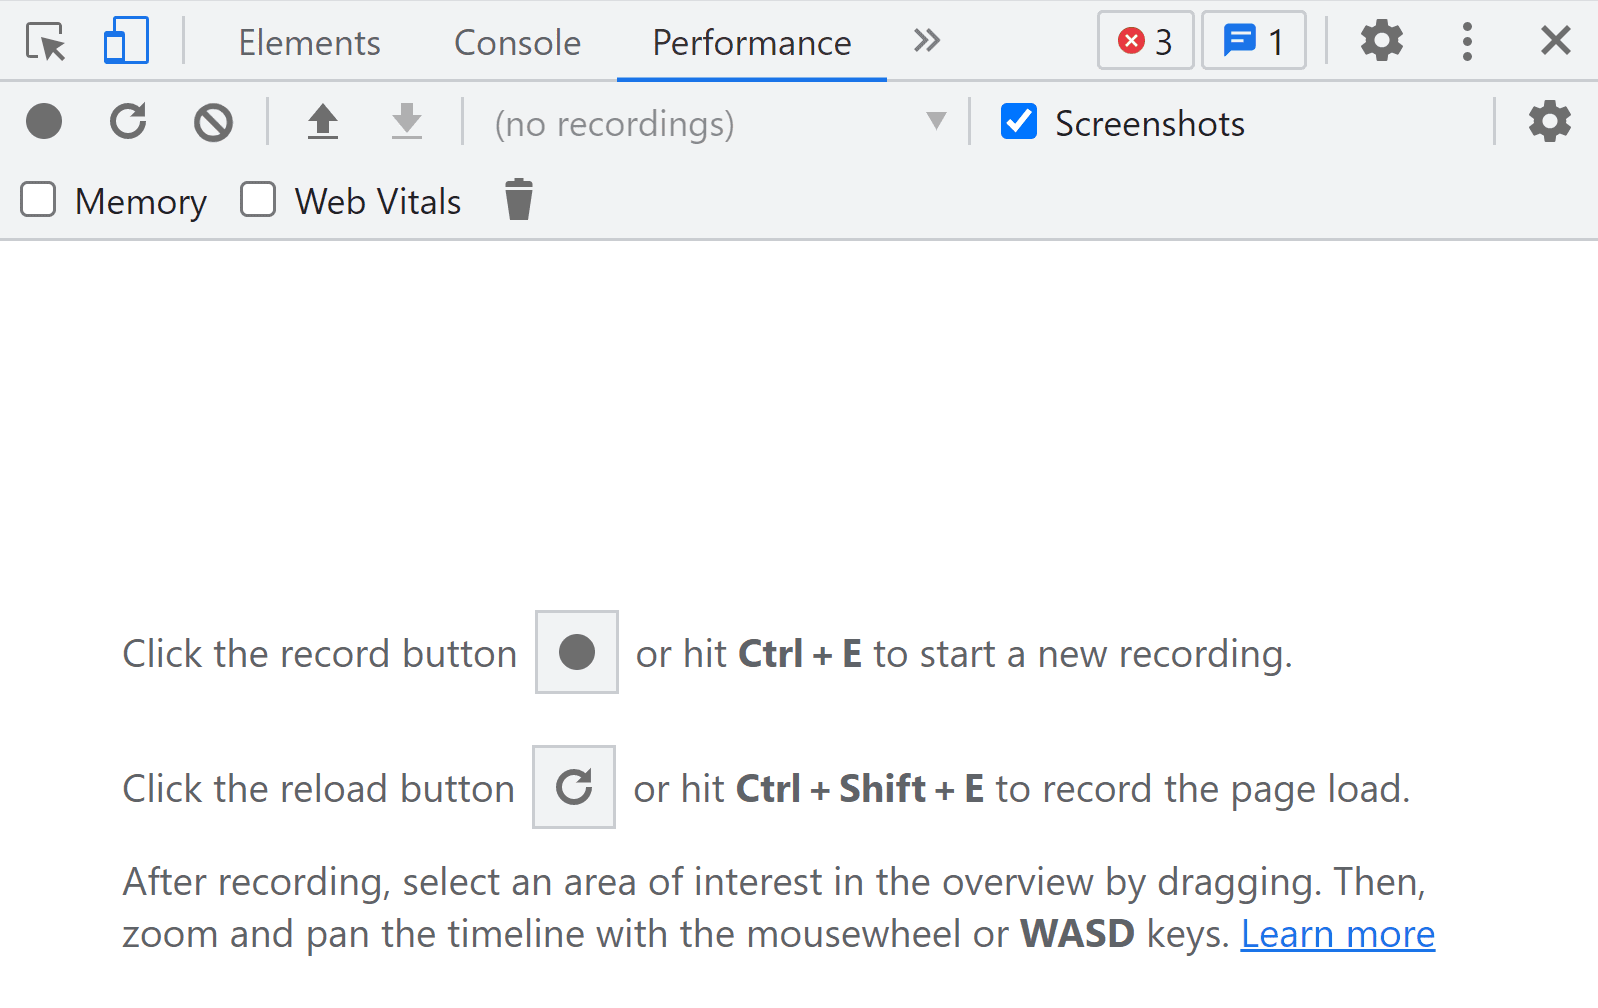
Task: Enable the Web Vitals checkbox
Action: (x=258, y=199)
